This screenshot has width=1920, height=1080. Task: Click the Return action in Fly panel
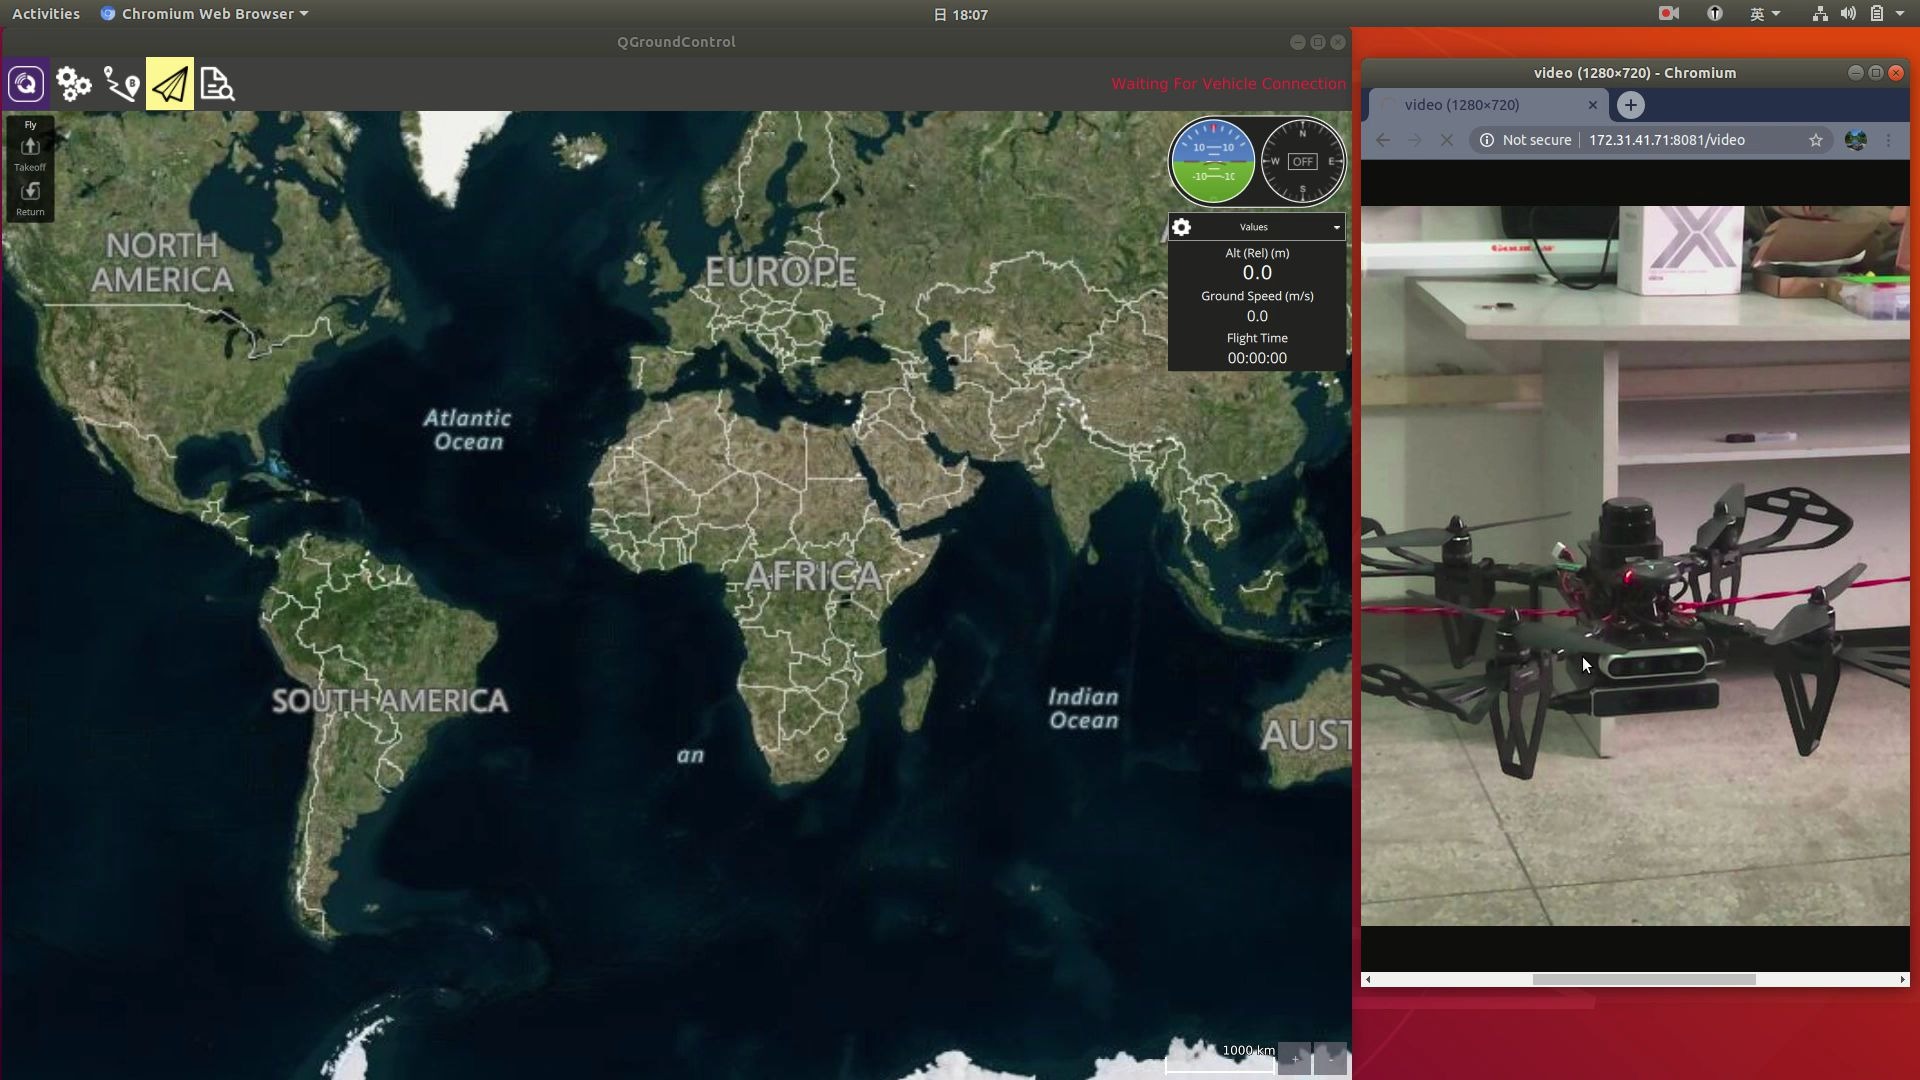click(x=30, y=197)
